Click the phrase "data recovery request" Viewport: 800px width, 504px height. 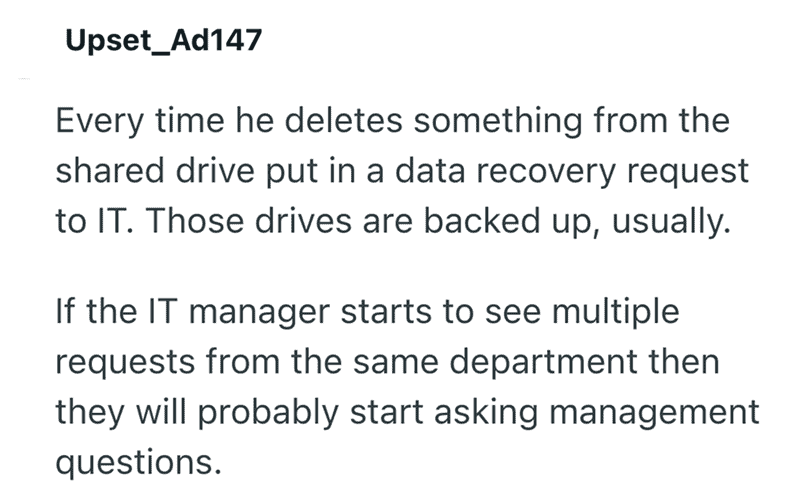pos(571,172)
